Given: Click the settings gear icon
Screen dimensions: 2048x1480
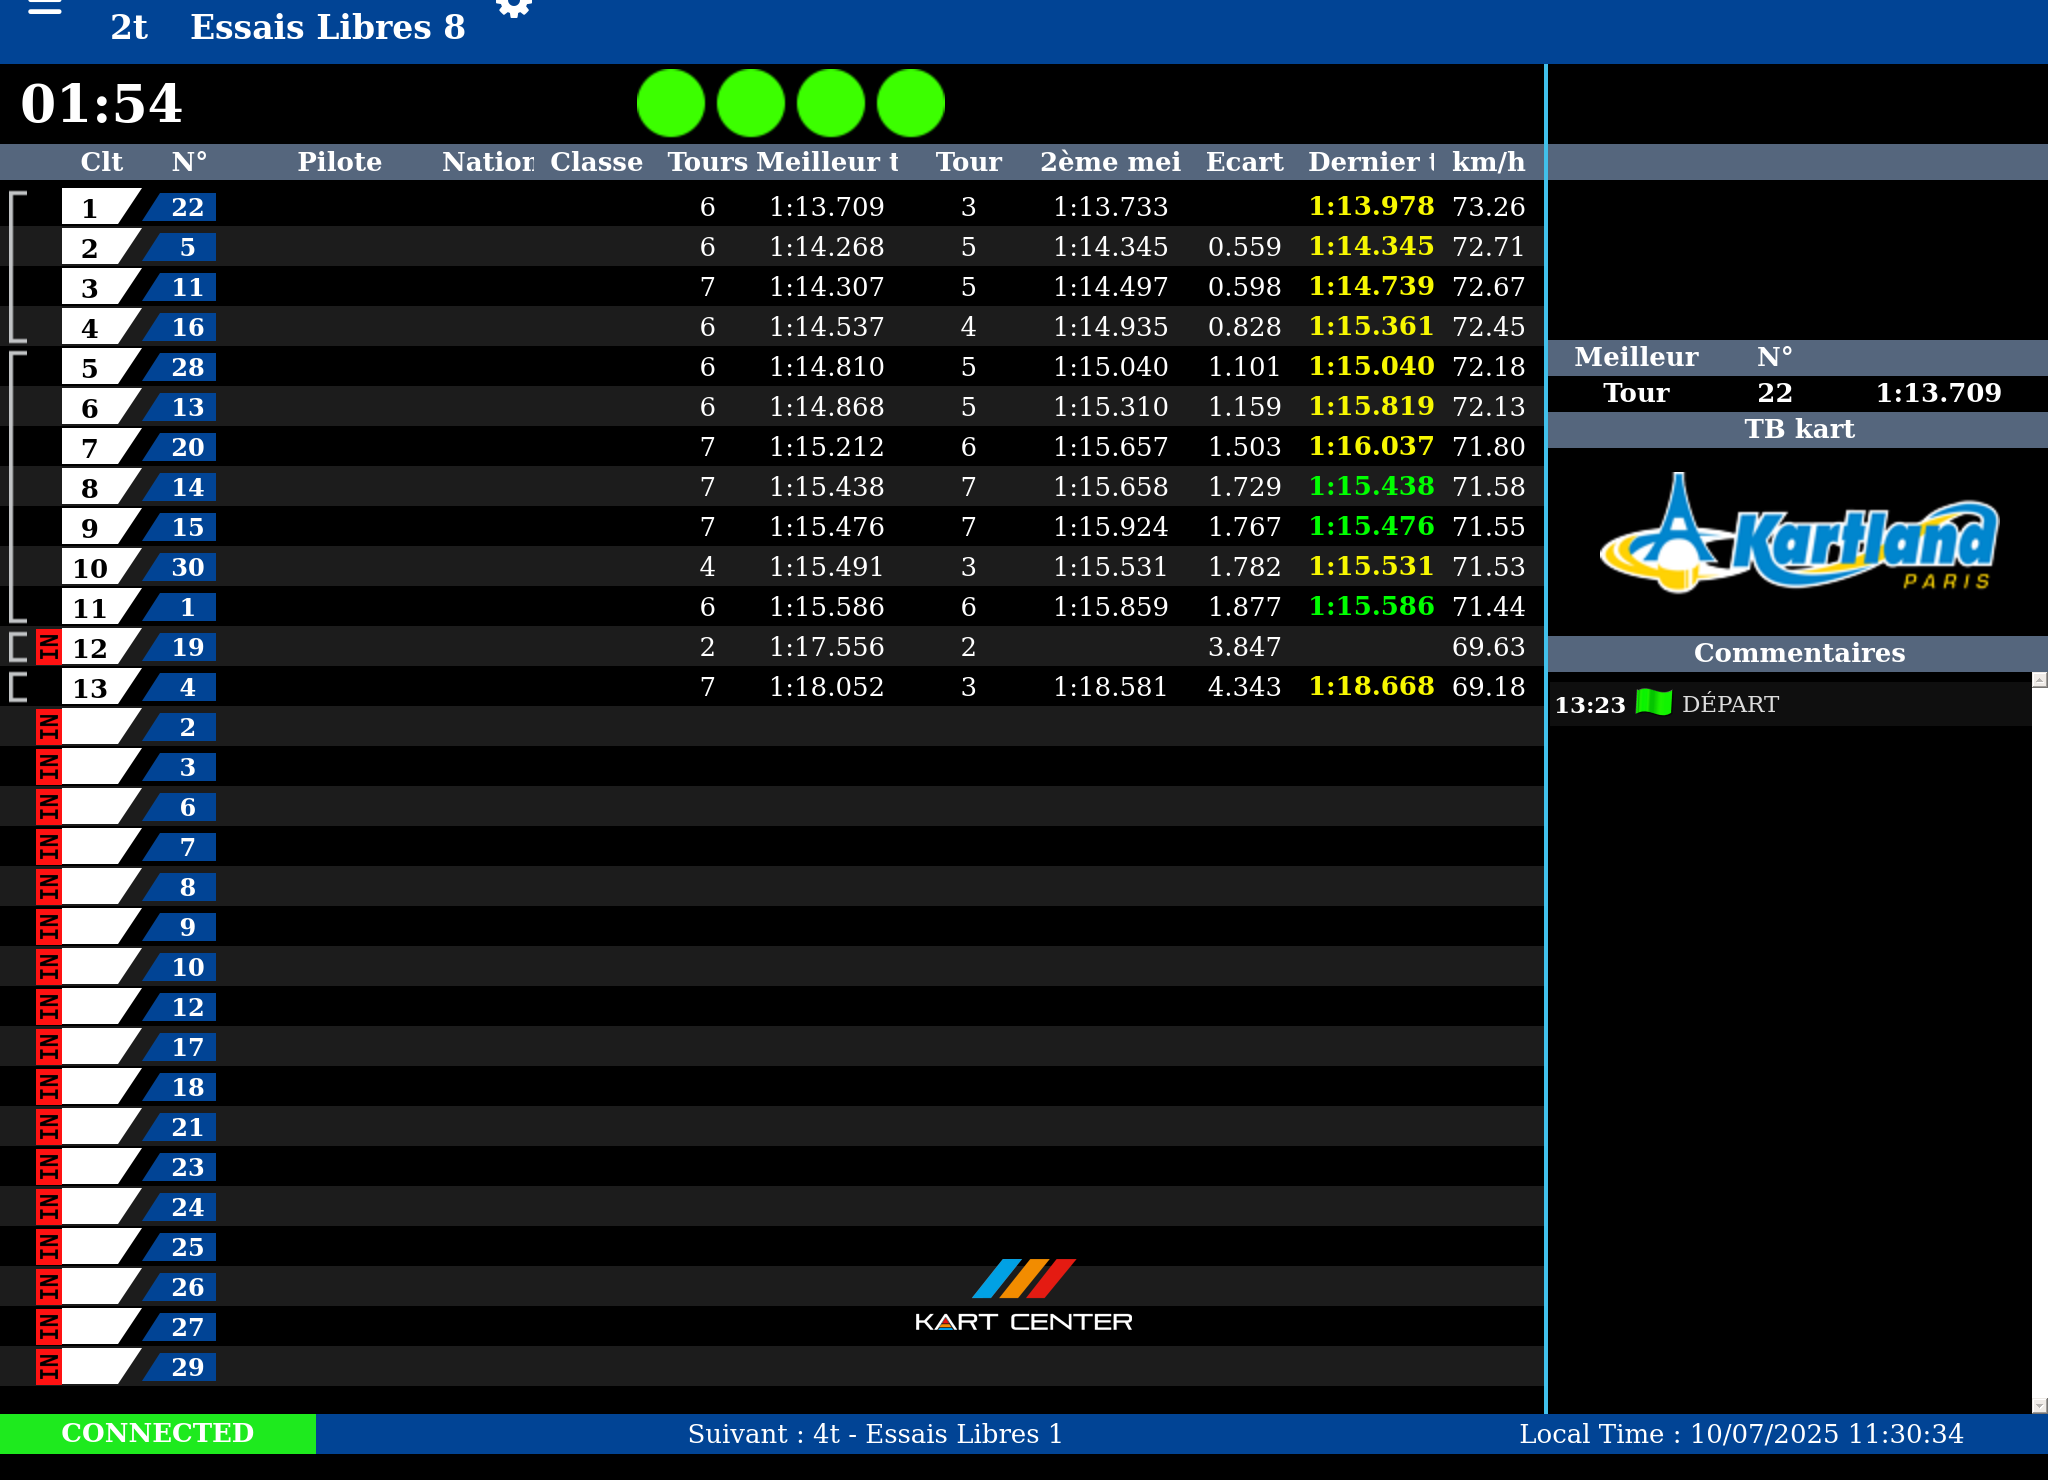Looking at the screenshot, I should [514, 8].
